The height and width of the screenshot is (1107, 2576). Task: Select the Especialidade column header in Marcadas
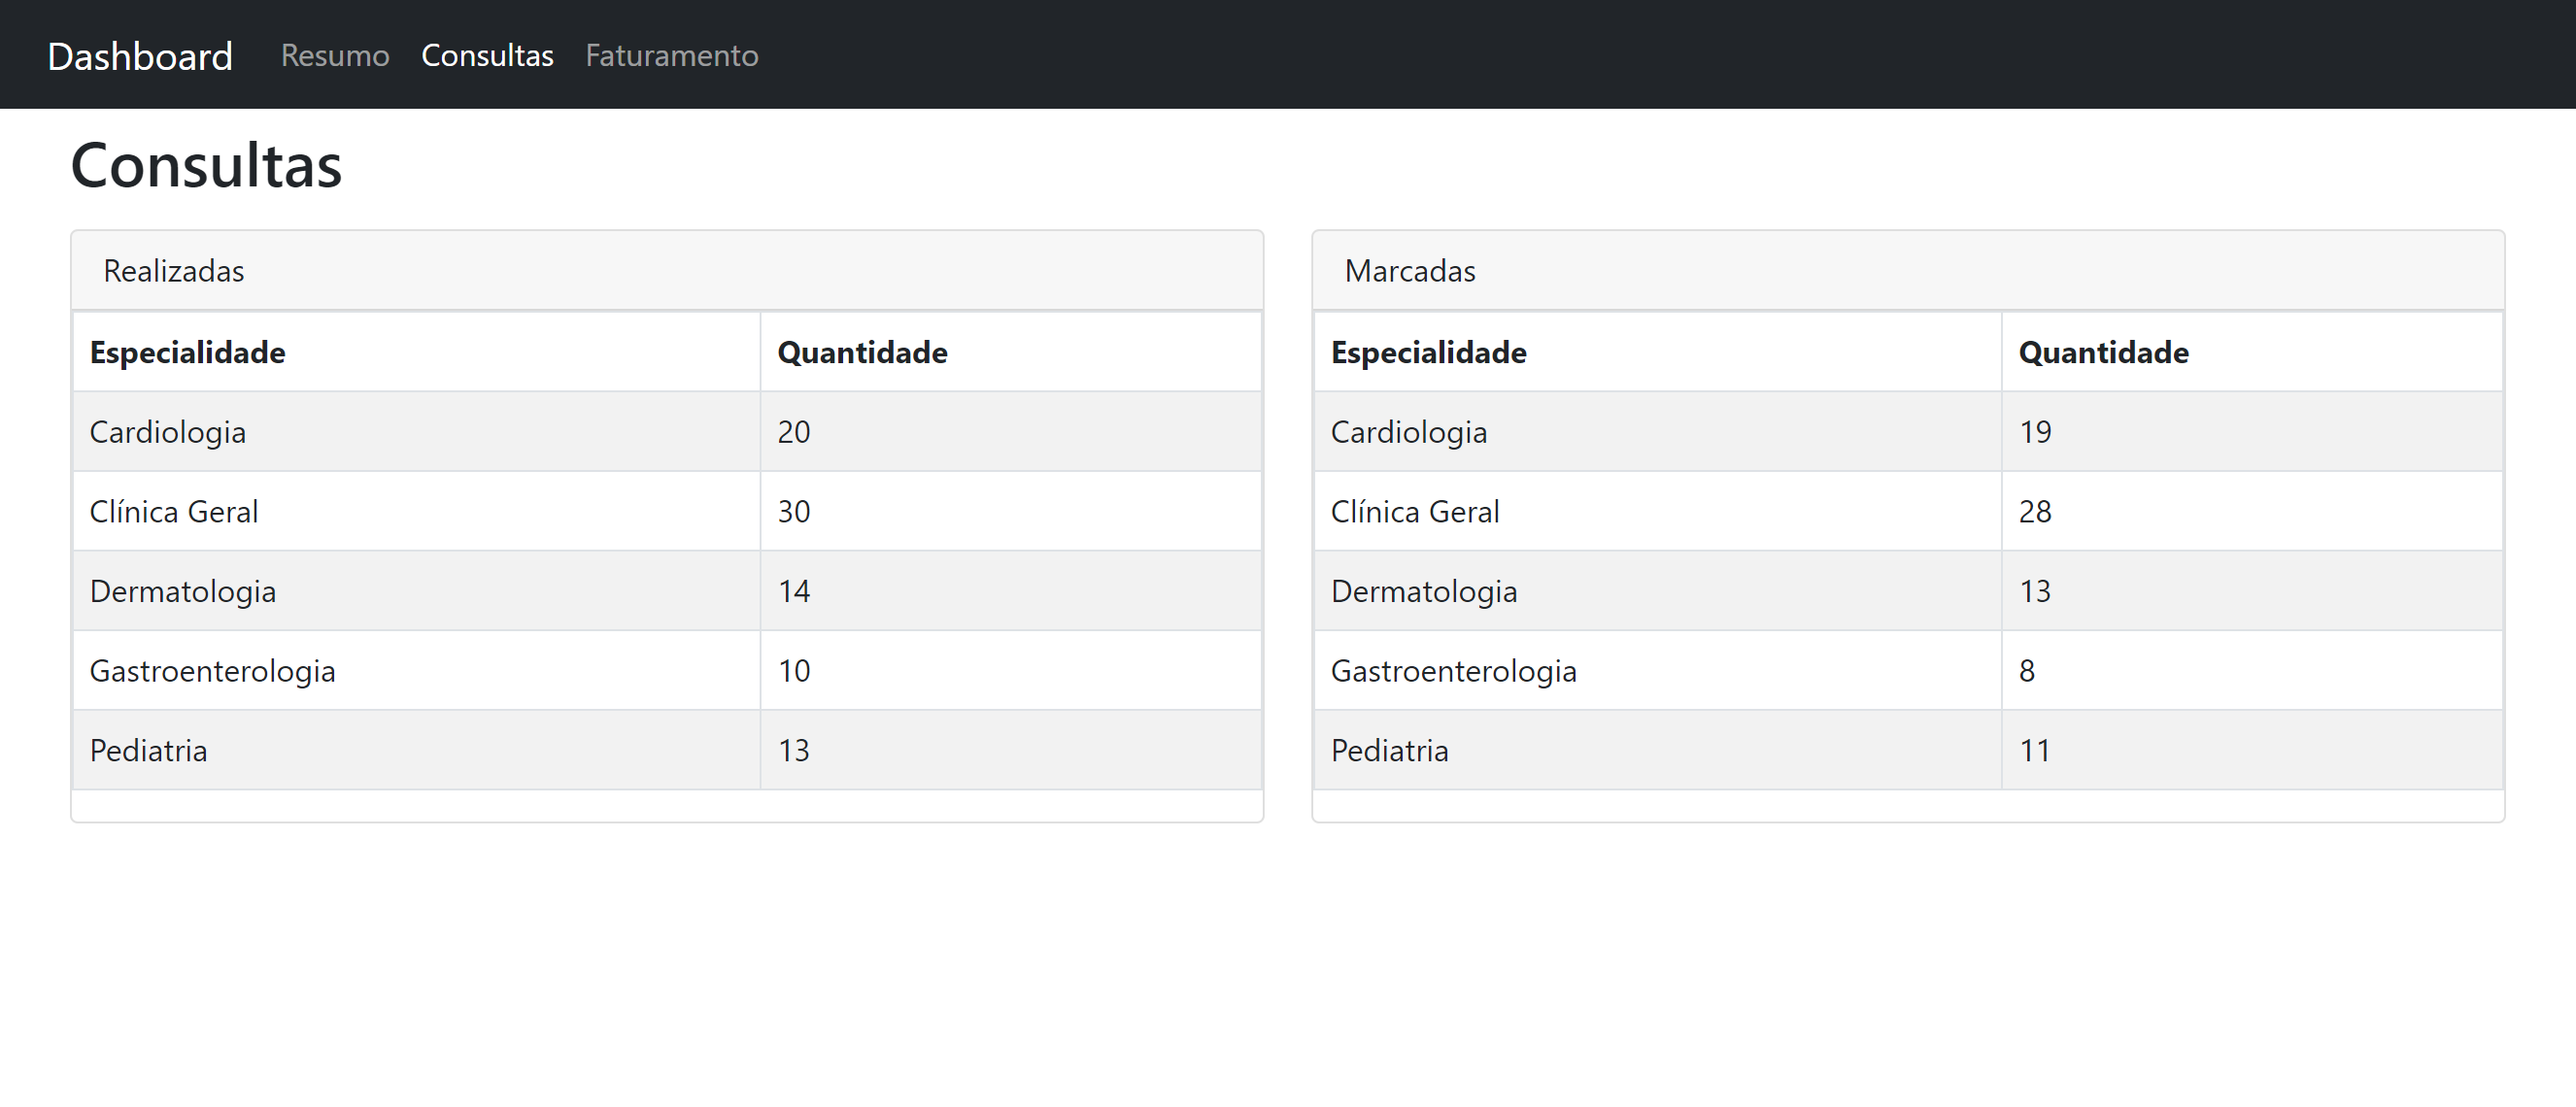(x=1428, y=351)
